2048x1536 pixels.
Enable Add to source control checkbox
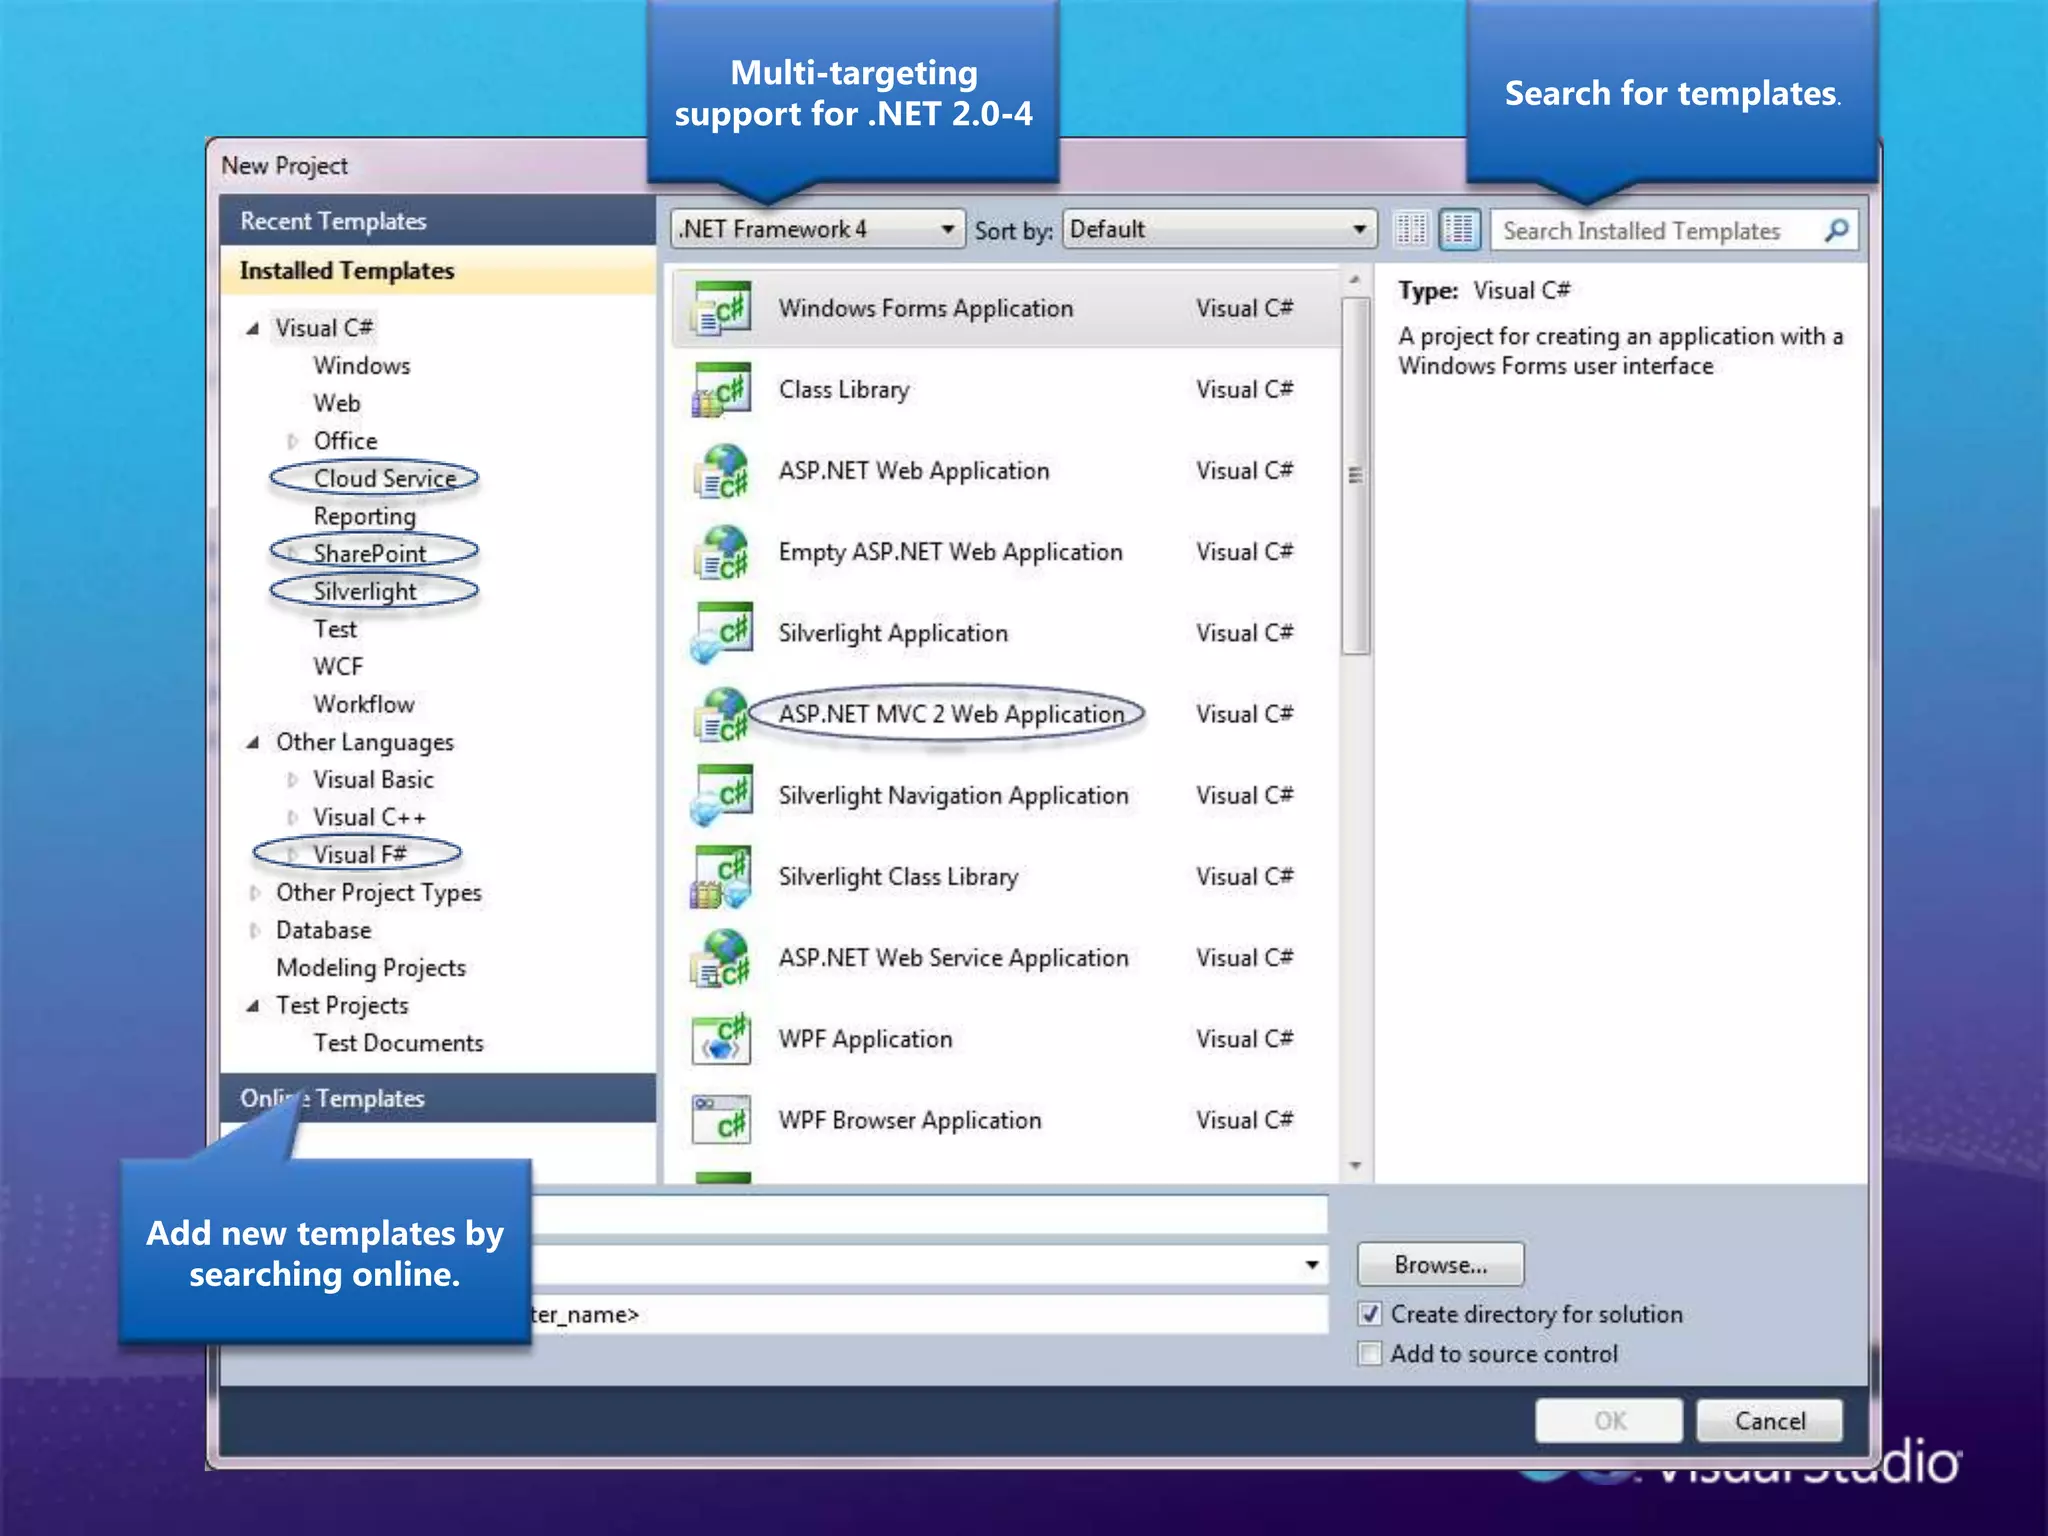click(1370, 1354)
